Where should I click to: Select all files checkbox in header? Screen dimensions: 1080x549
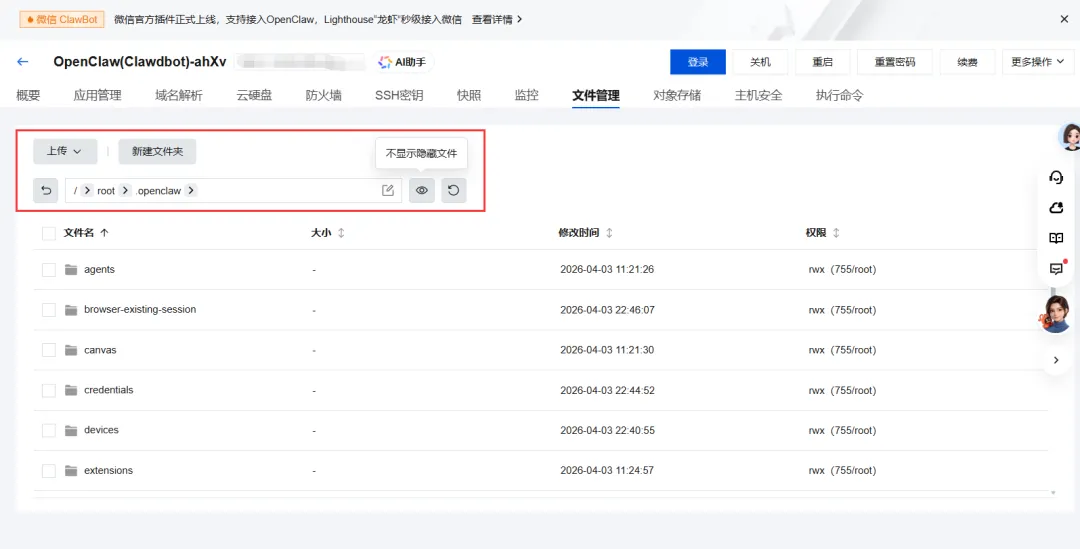(49, 234)
